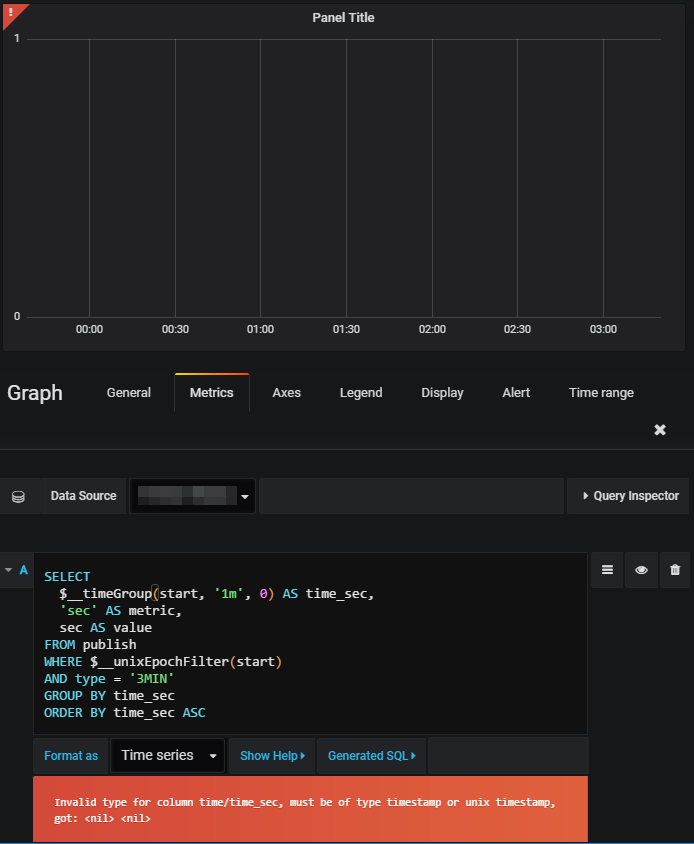Switch to the Axes tab
This screenshot has height=844, width=694.
click(x=286, y=392)
